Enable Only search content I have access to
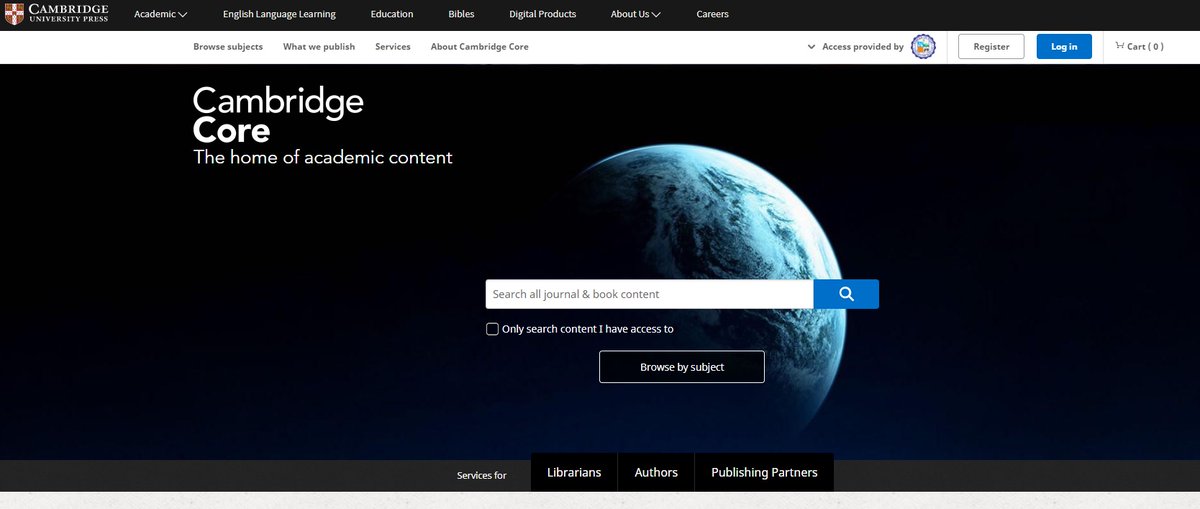The height and width of the screenshot is (509, 1200). point(492,329)
